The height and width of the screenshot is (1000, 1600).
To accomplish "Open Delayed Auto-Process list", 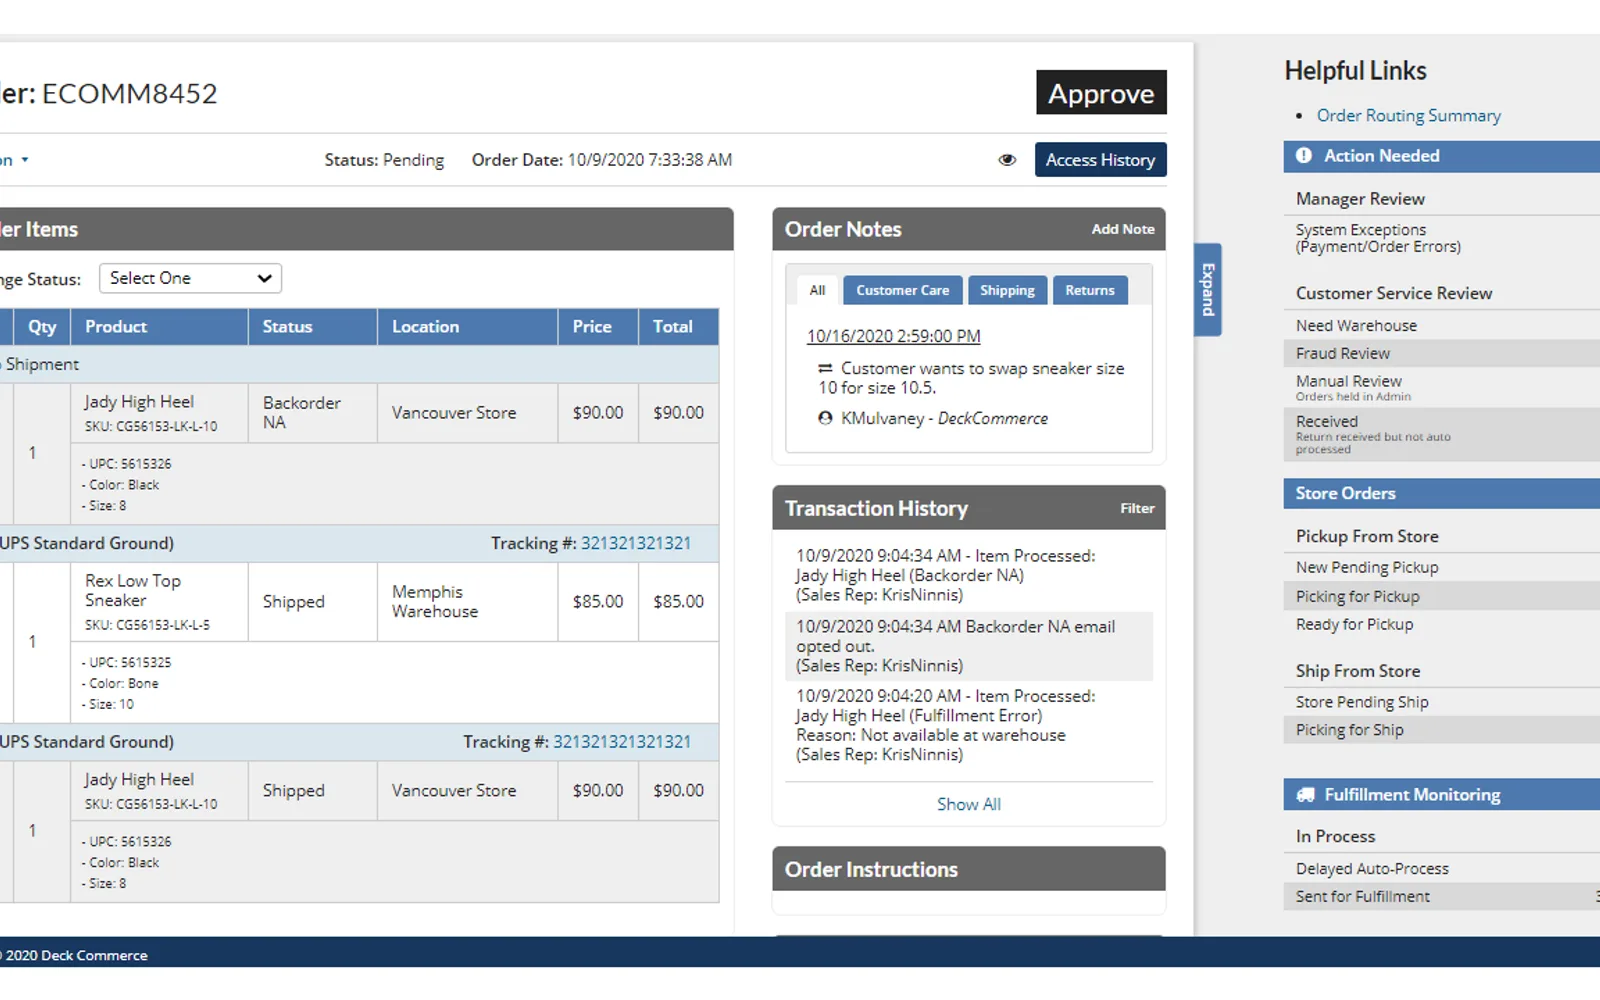I will tap(1372, 869).
